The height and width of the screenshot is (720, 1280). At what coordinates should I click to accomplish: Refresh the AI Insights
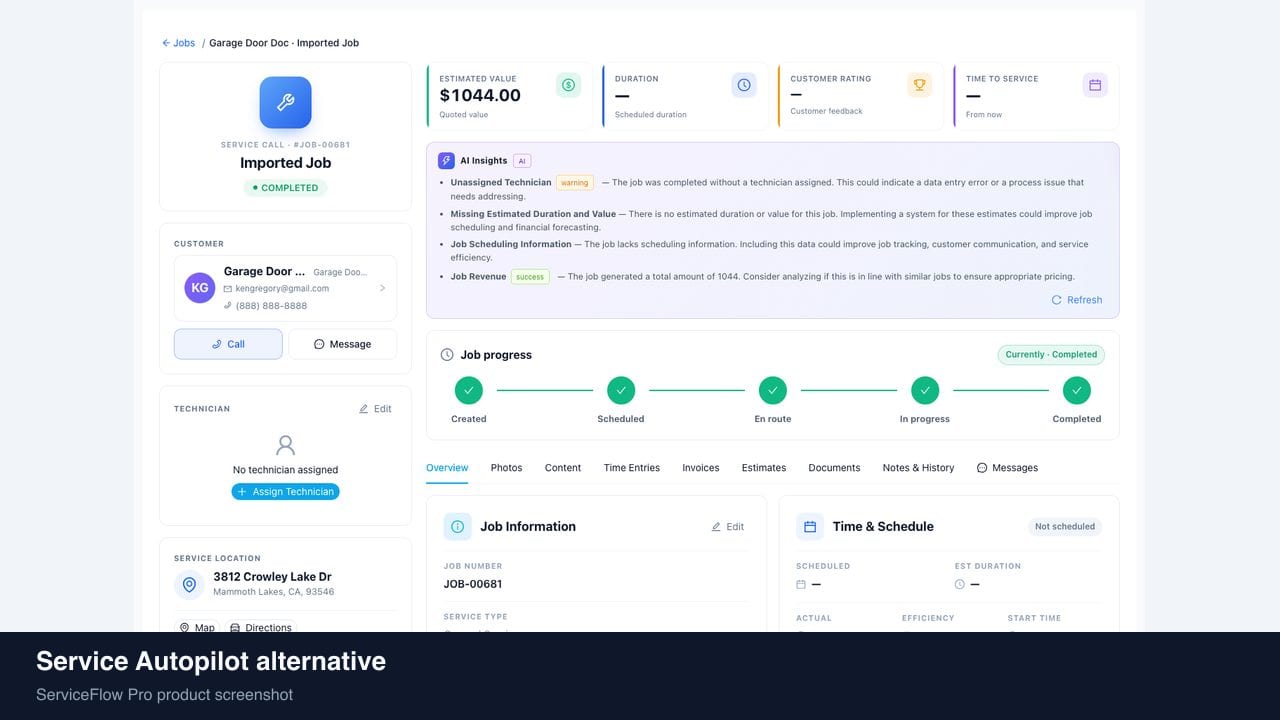tap(1077, 300)
